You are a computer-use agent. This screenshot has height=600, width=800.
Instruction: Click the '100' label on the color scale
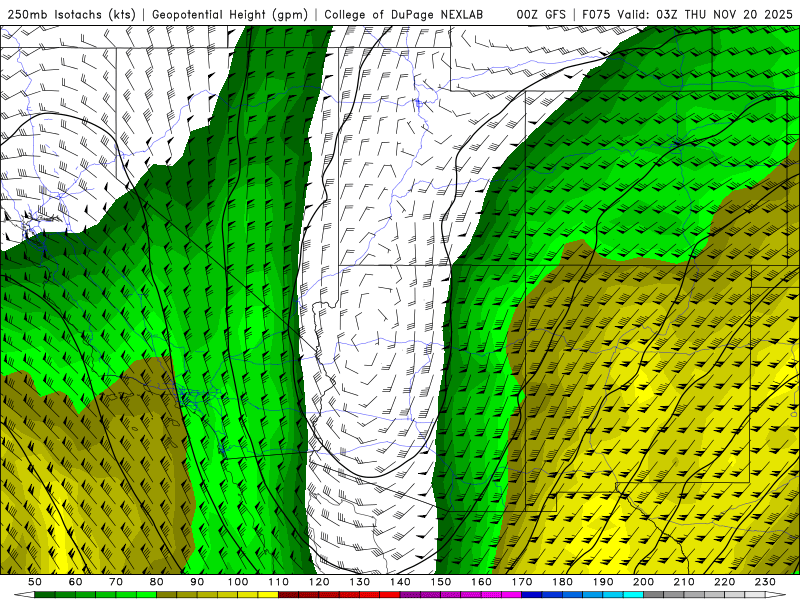point(237,582)
